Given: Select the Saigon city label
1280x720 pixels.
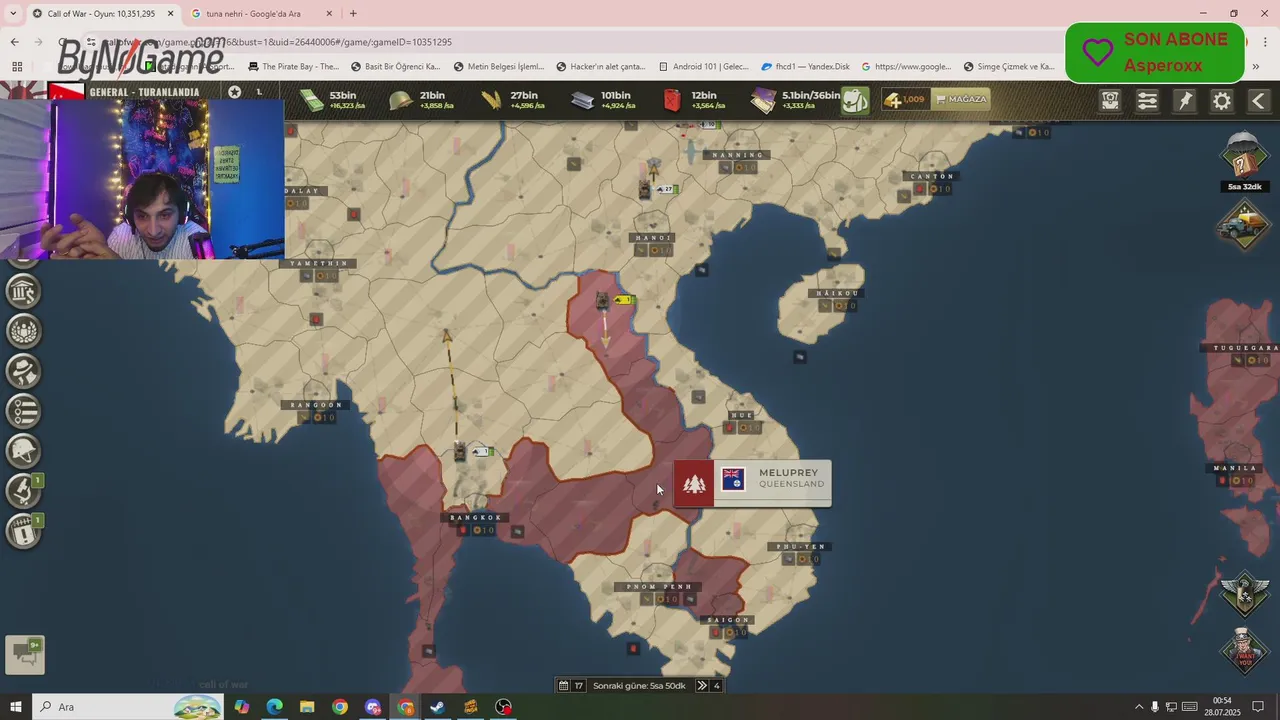Looking at the screenshot, I should (728, 621).
